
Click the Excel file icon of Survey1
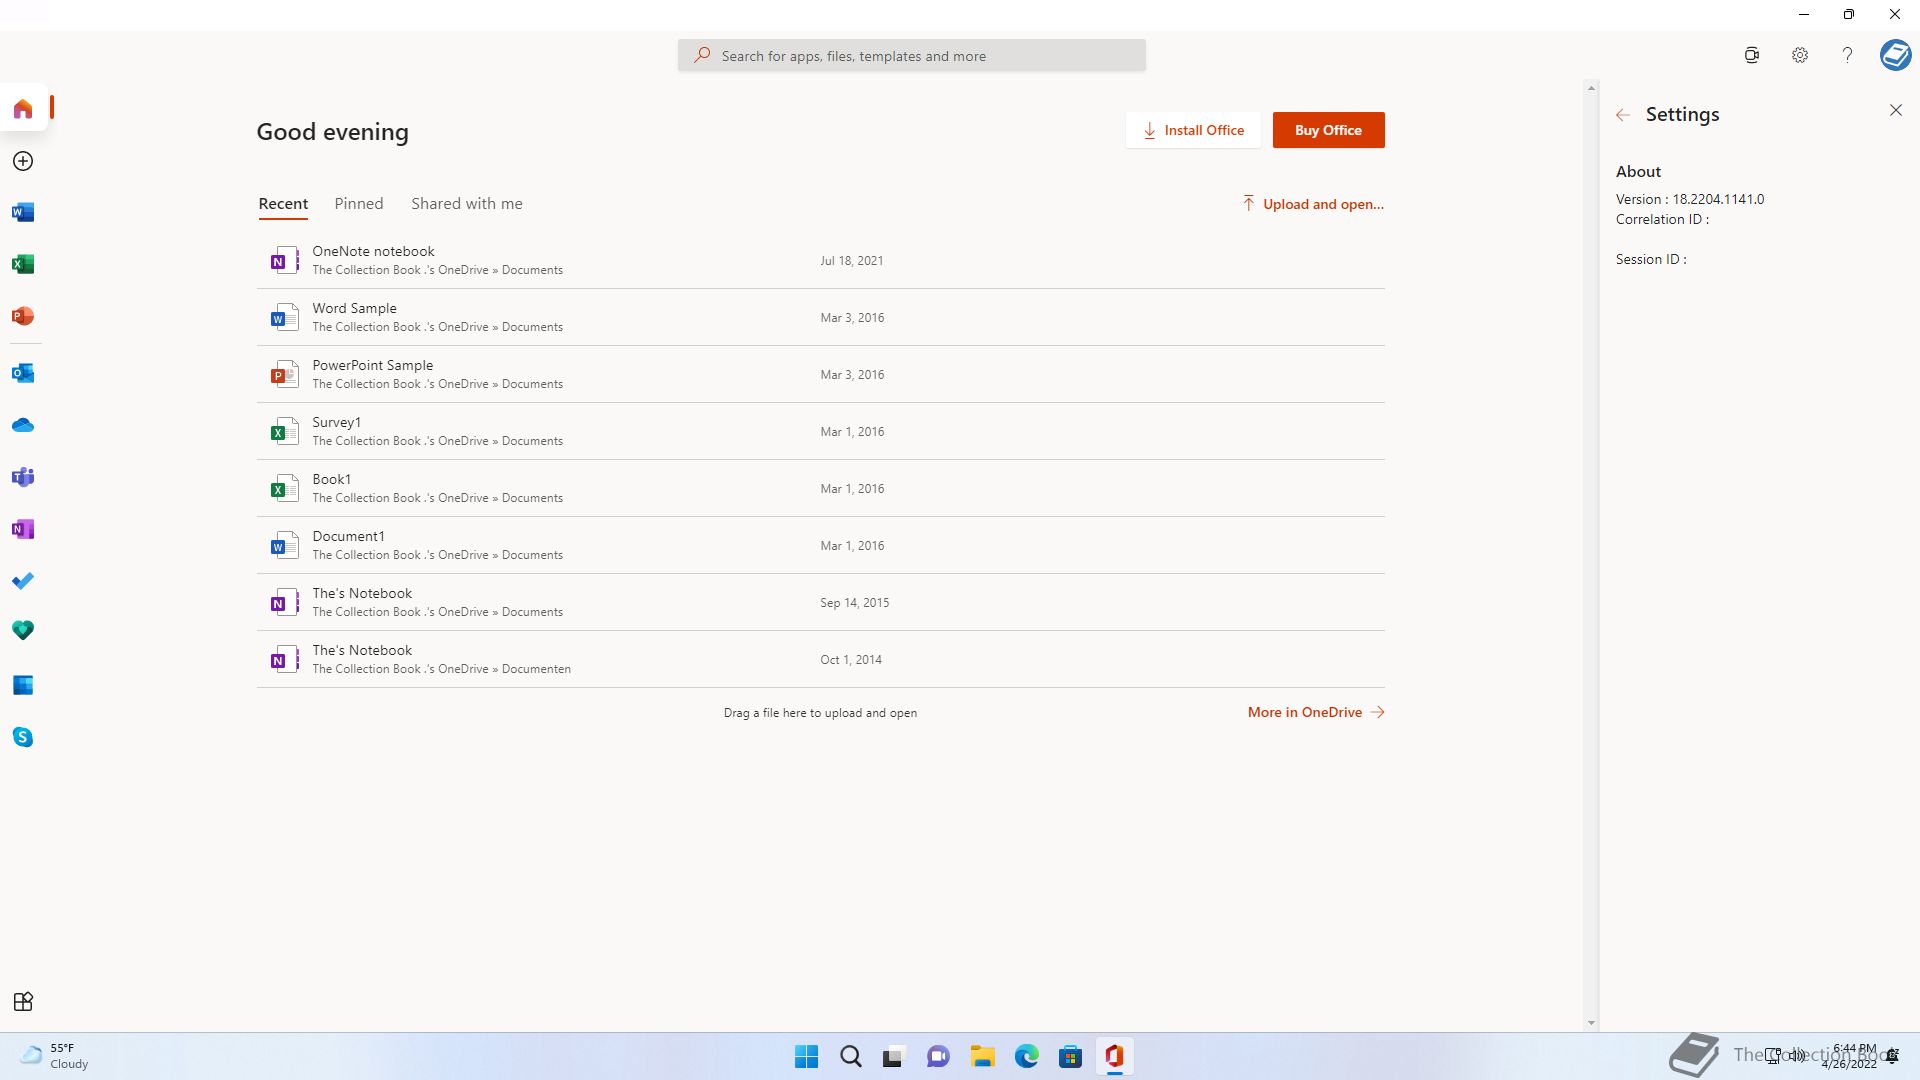284,432
